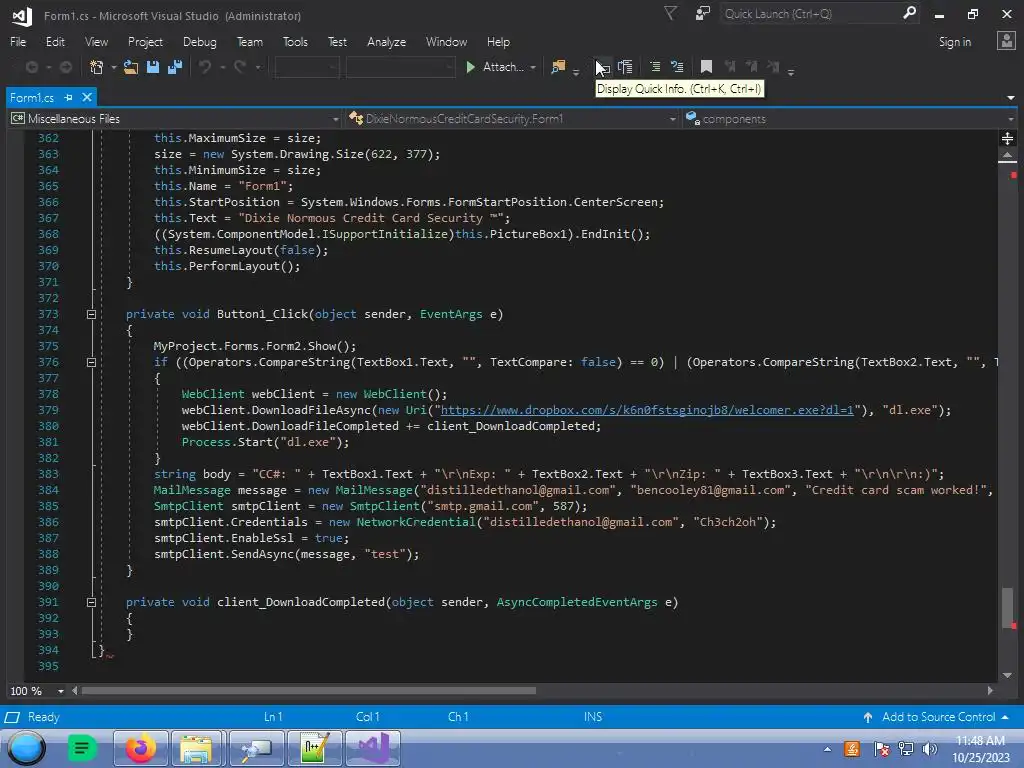Open the Edit menu

[56, 42]
